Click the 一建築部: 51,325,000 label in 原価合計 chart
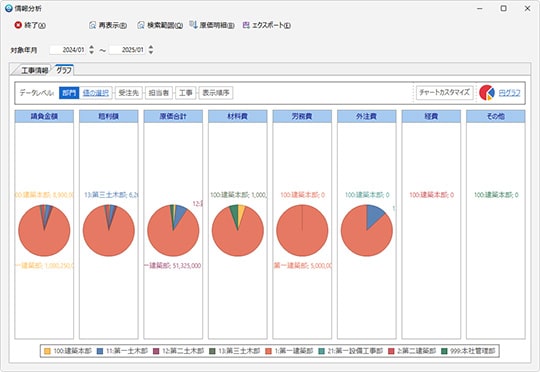 pos(173,266)
